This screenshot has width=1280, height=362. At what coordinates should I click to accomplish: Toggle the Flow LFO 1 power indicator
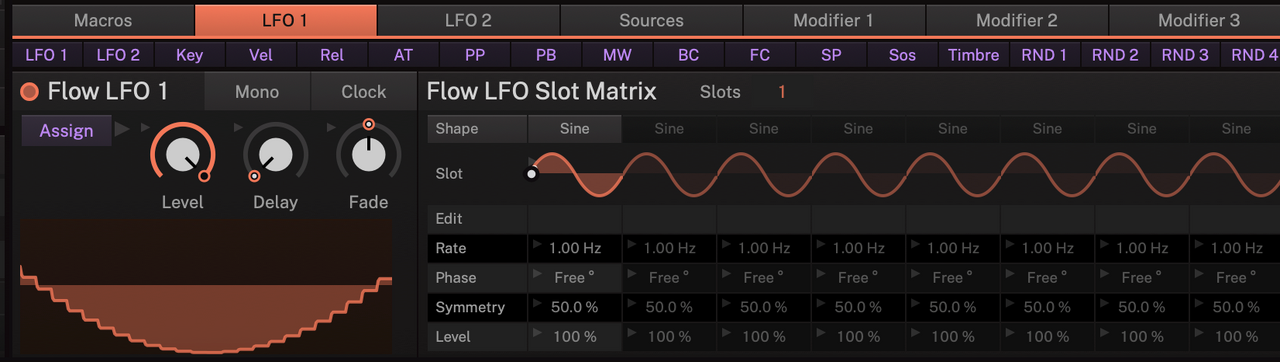click(30, 92)
